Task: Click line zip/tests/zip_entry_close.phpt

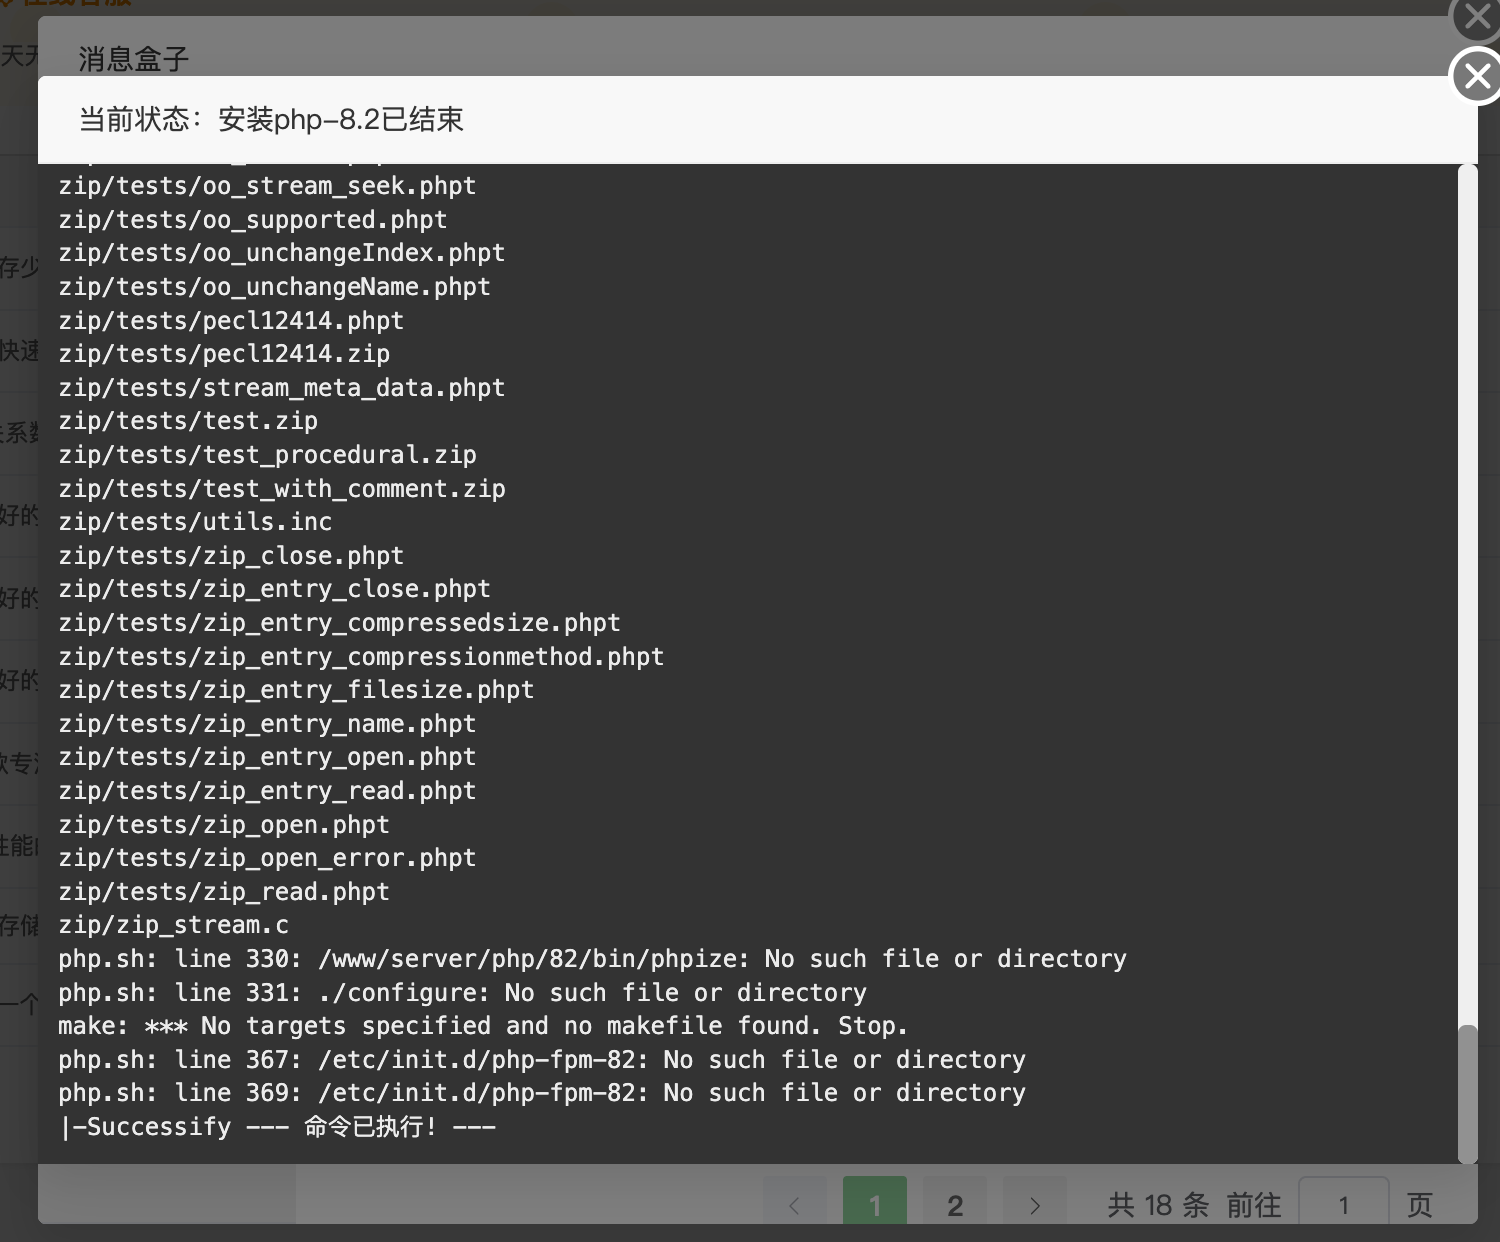Action: [x=275, y=589]
